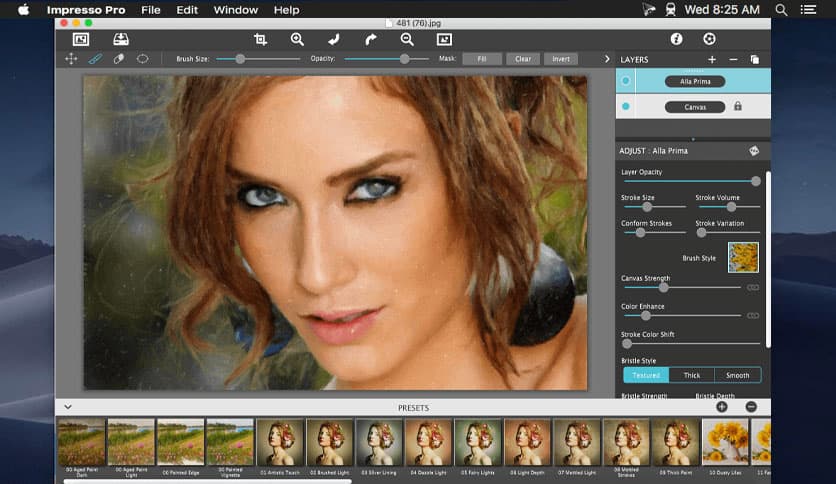The width and height of the screenshot is (836, 484).
Task: Click the mask Clear button
Action: (523, 59)
